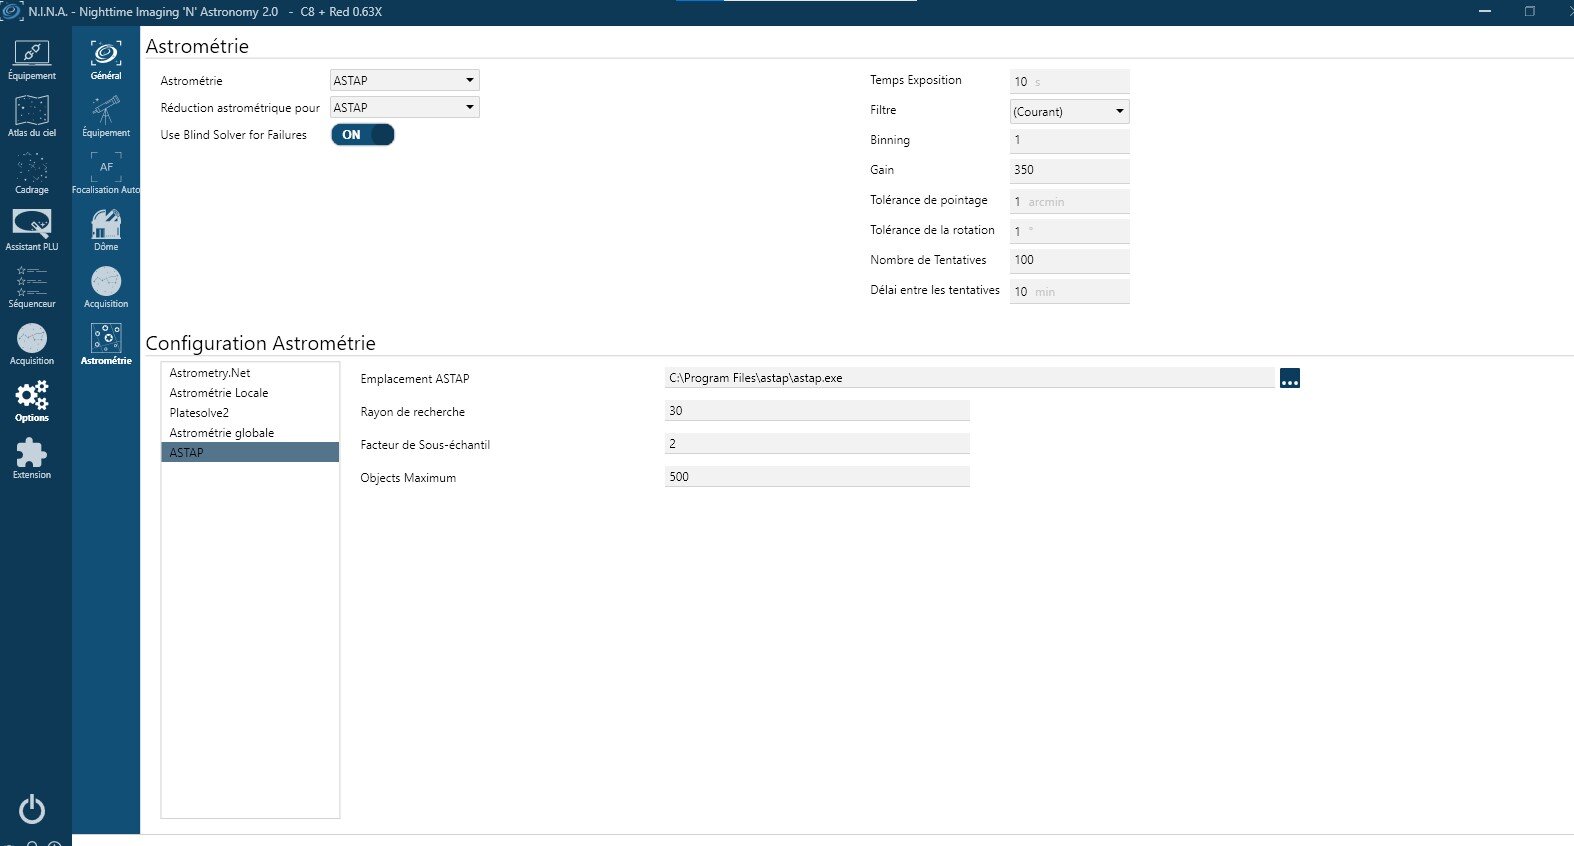The image size is (1574, 846).
Task: Click the Gain input field
Action: pos(1070,170)
